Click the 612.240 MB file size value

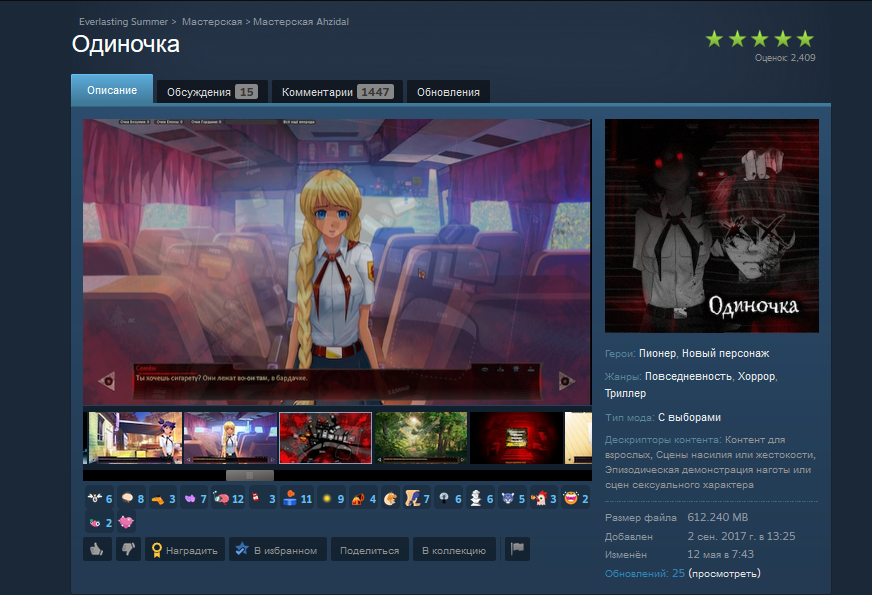coord(717,517)
